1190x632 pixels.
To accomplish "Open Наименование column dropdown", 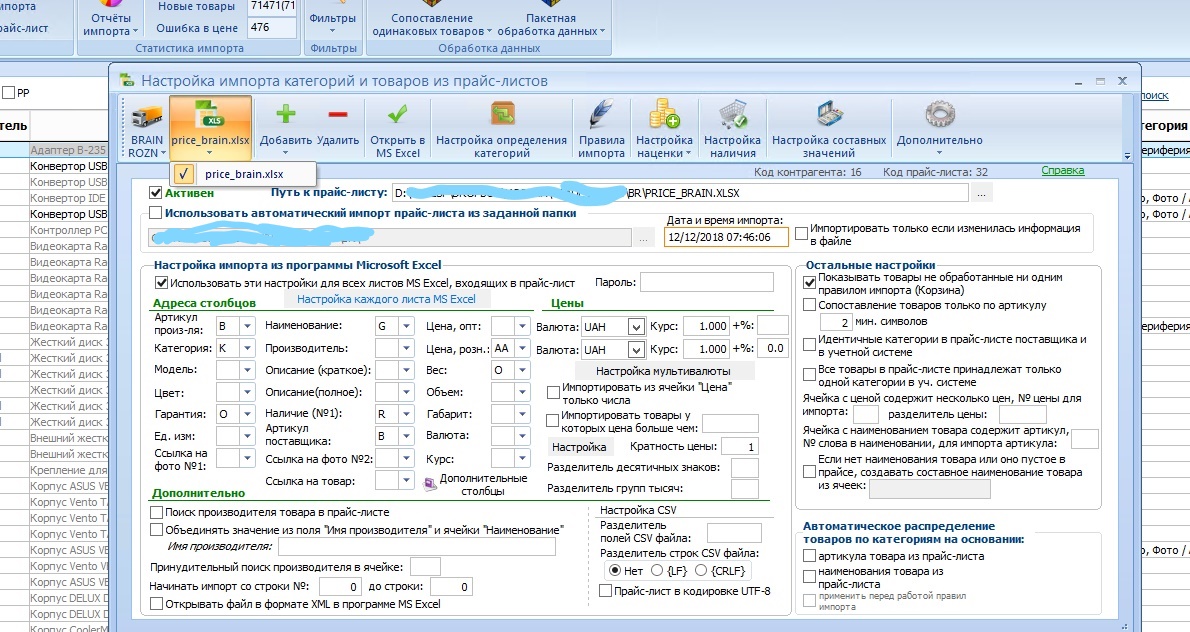I will [406, 326].
